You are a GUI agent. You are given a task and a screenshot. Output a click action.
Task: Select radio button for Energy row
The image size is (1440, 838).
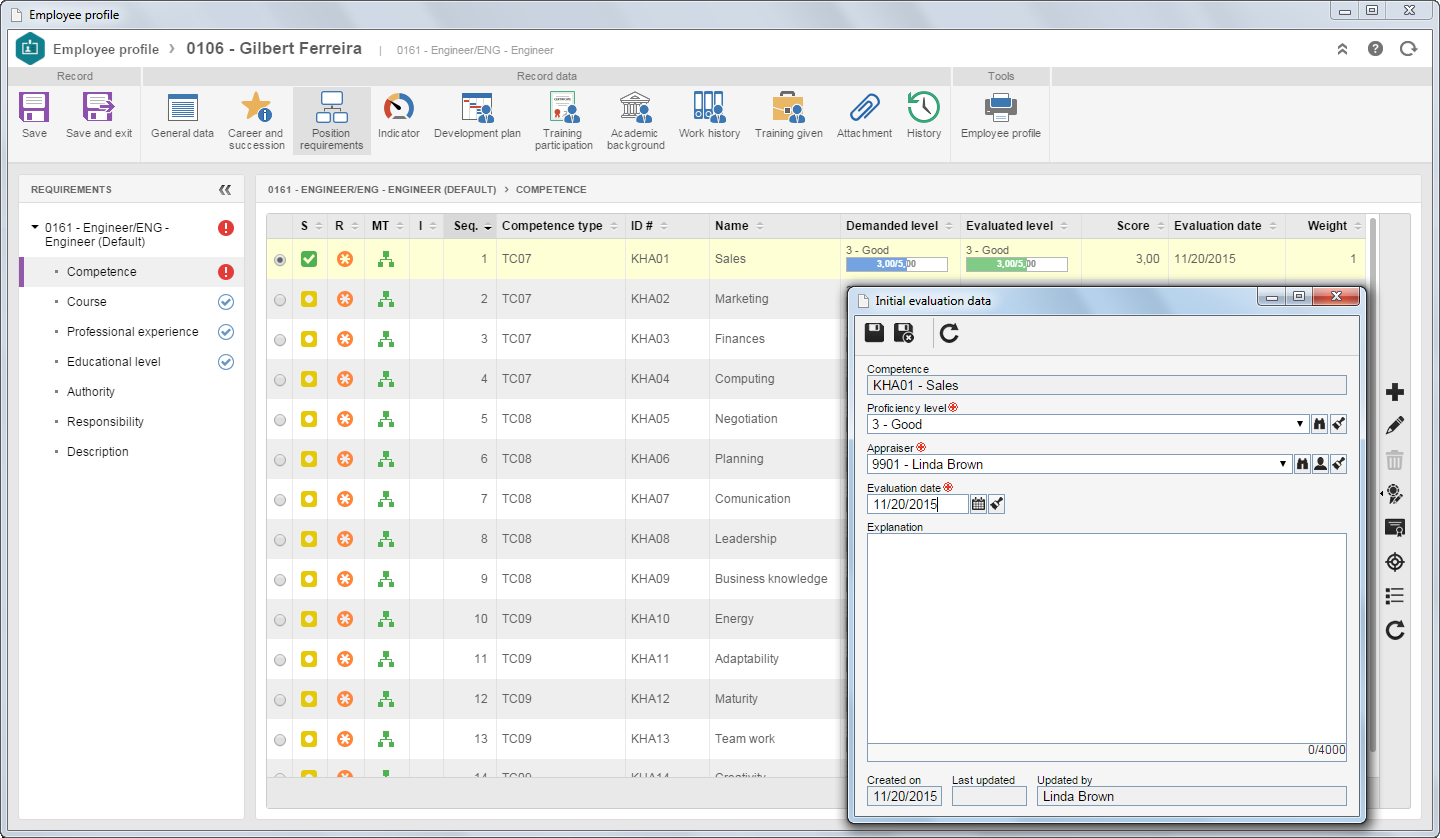coord(279,619)
